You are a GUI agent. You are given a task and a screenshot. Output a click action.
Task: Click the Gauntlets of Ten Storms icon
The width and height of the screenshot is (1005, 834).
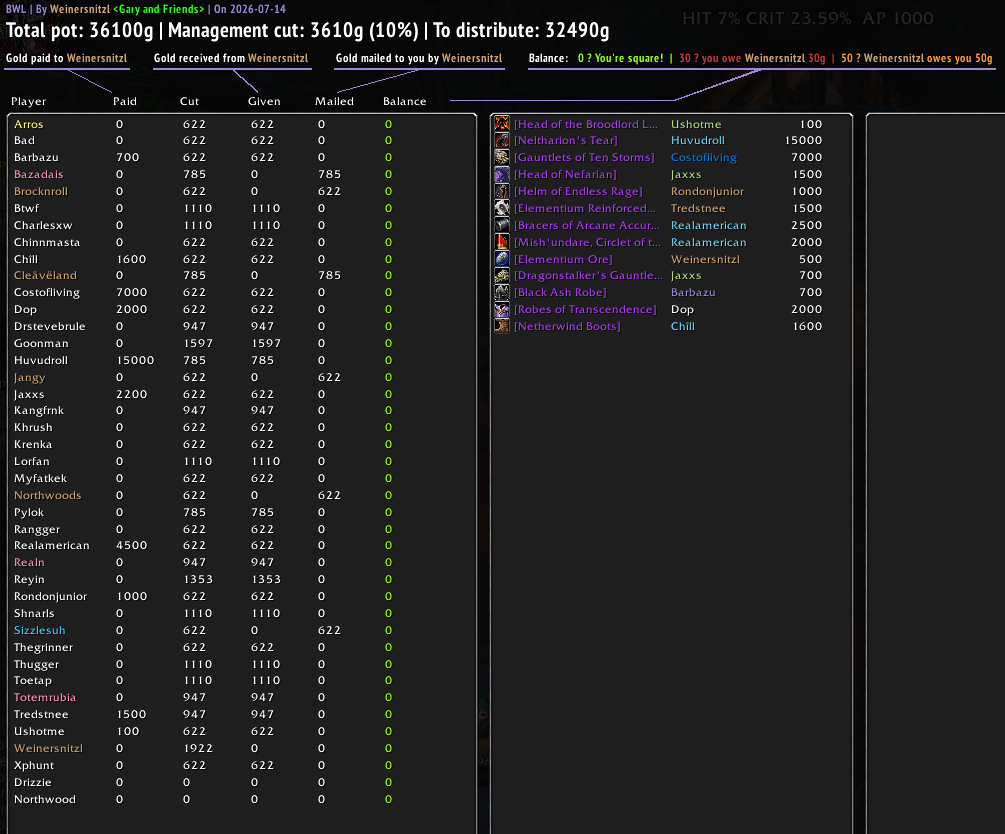point(502,157)
